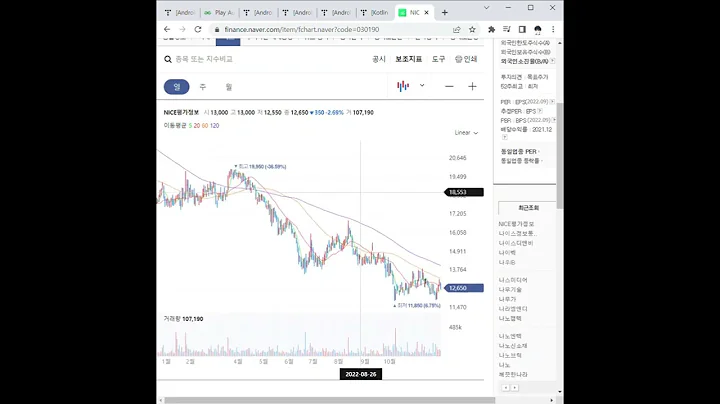Zoom in the chart with plus icon
This screenshot has height=404, width=720.
click(x=472, y=86)
